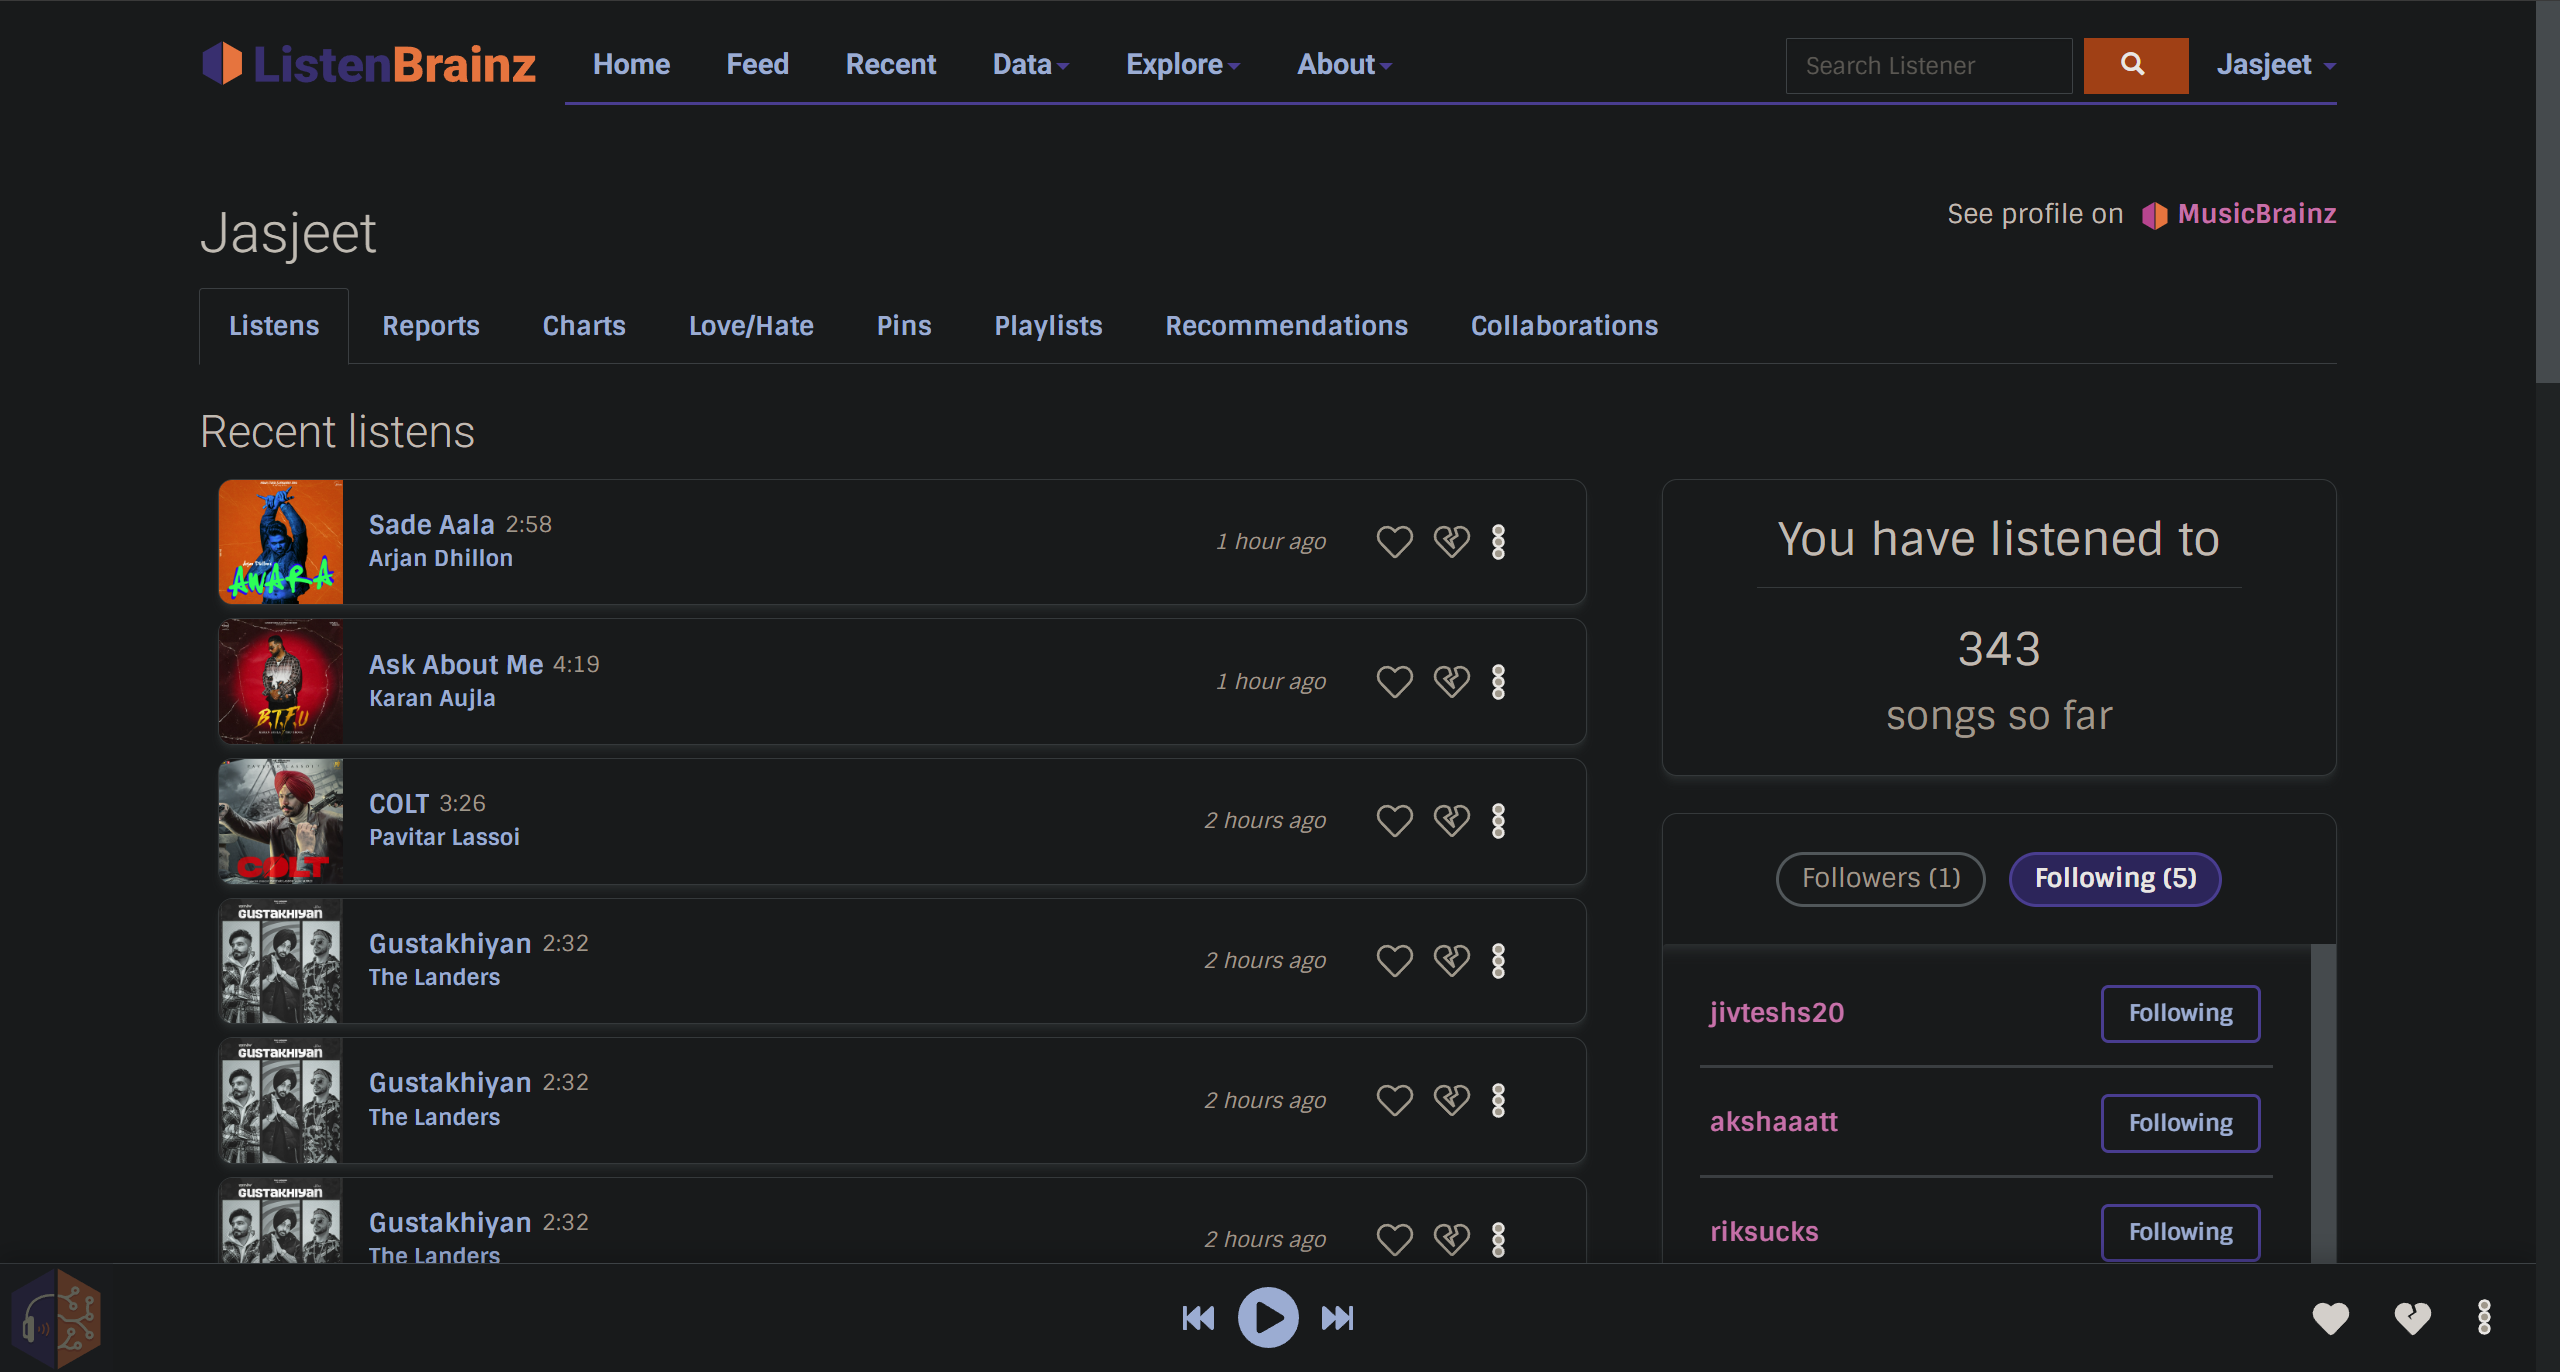Screen dimensions: 2560x1372
Task: Skip to previous track in player
Action: tap(1198, 1318)
